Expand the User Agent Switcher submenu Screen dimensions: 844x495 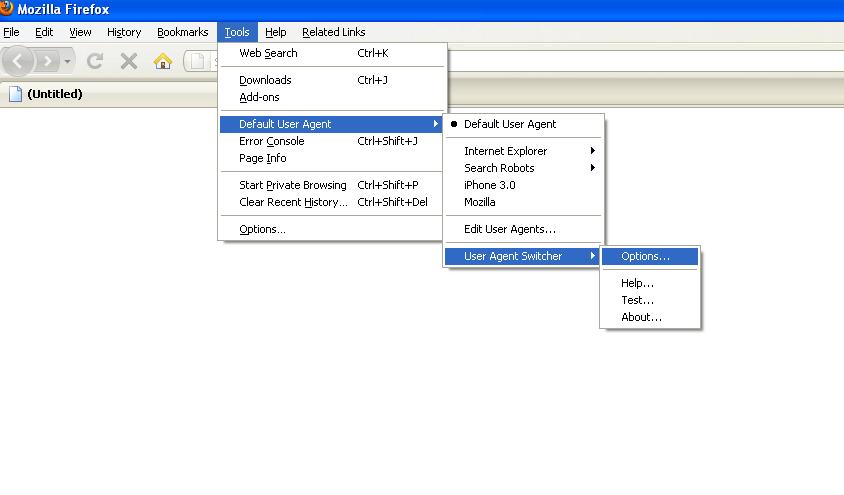522,257
